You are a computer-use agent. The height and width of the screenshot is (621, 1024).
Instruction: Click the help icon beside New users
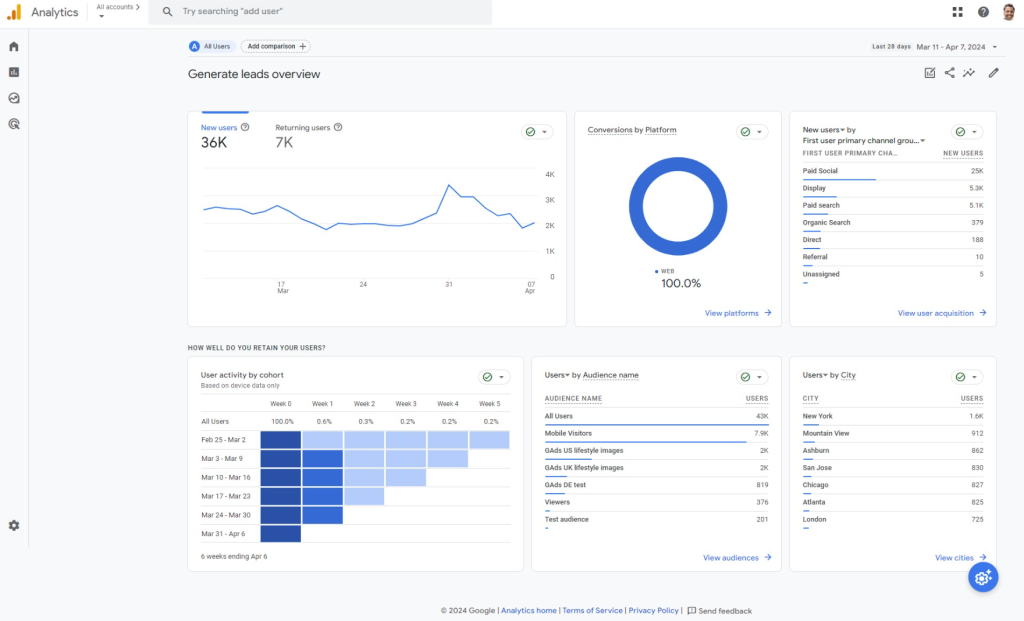[x=245, y=127]
